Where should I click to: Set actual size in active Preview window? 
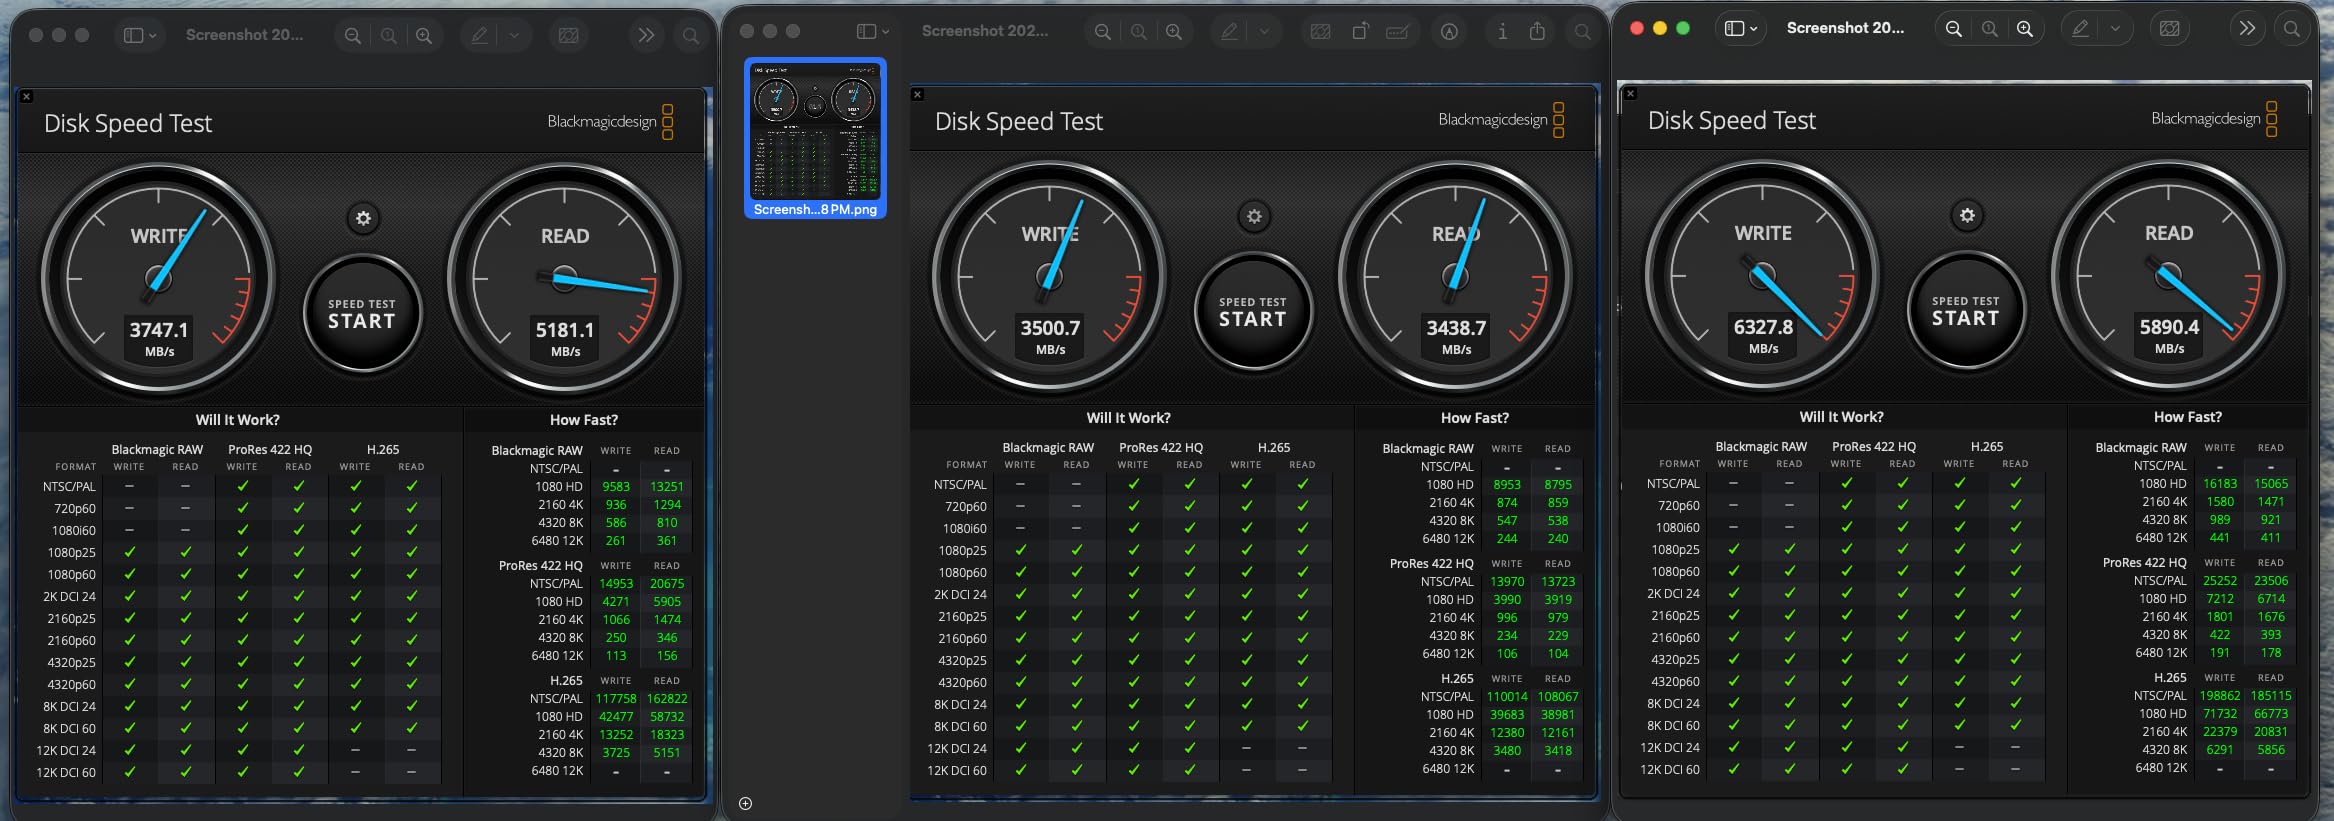[1990, 29]
